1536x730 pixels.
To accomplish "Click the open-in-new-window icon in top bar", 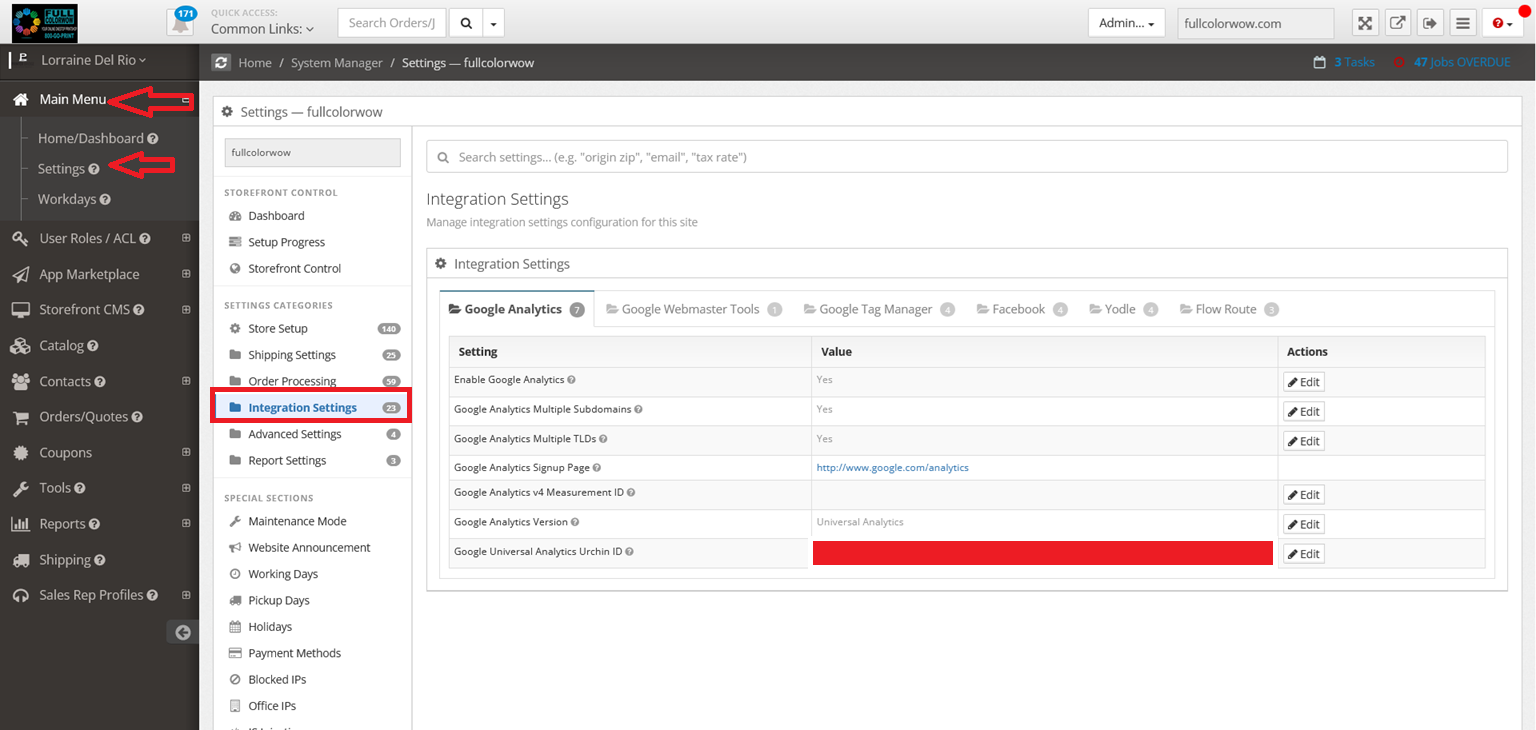I will pos(1398,23).
